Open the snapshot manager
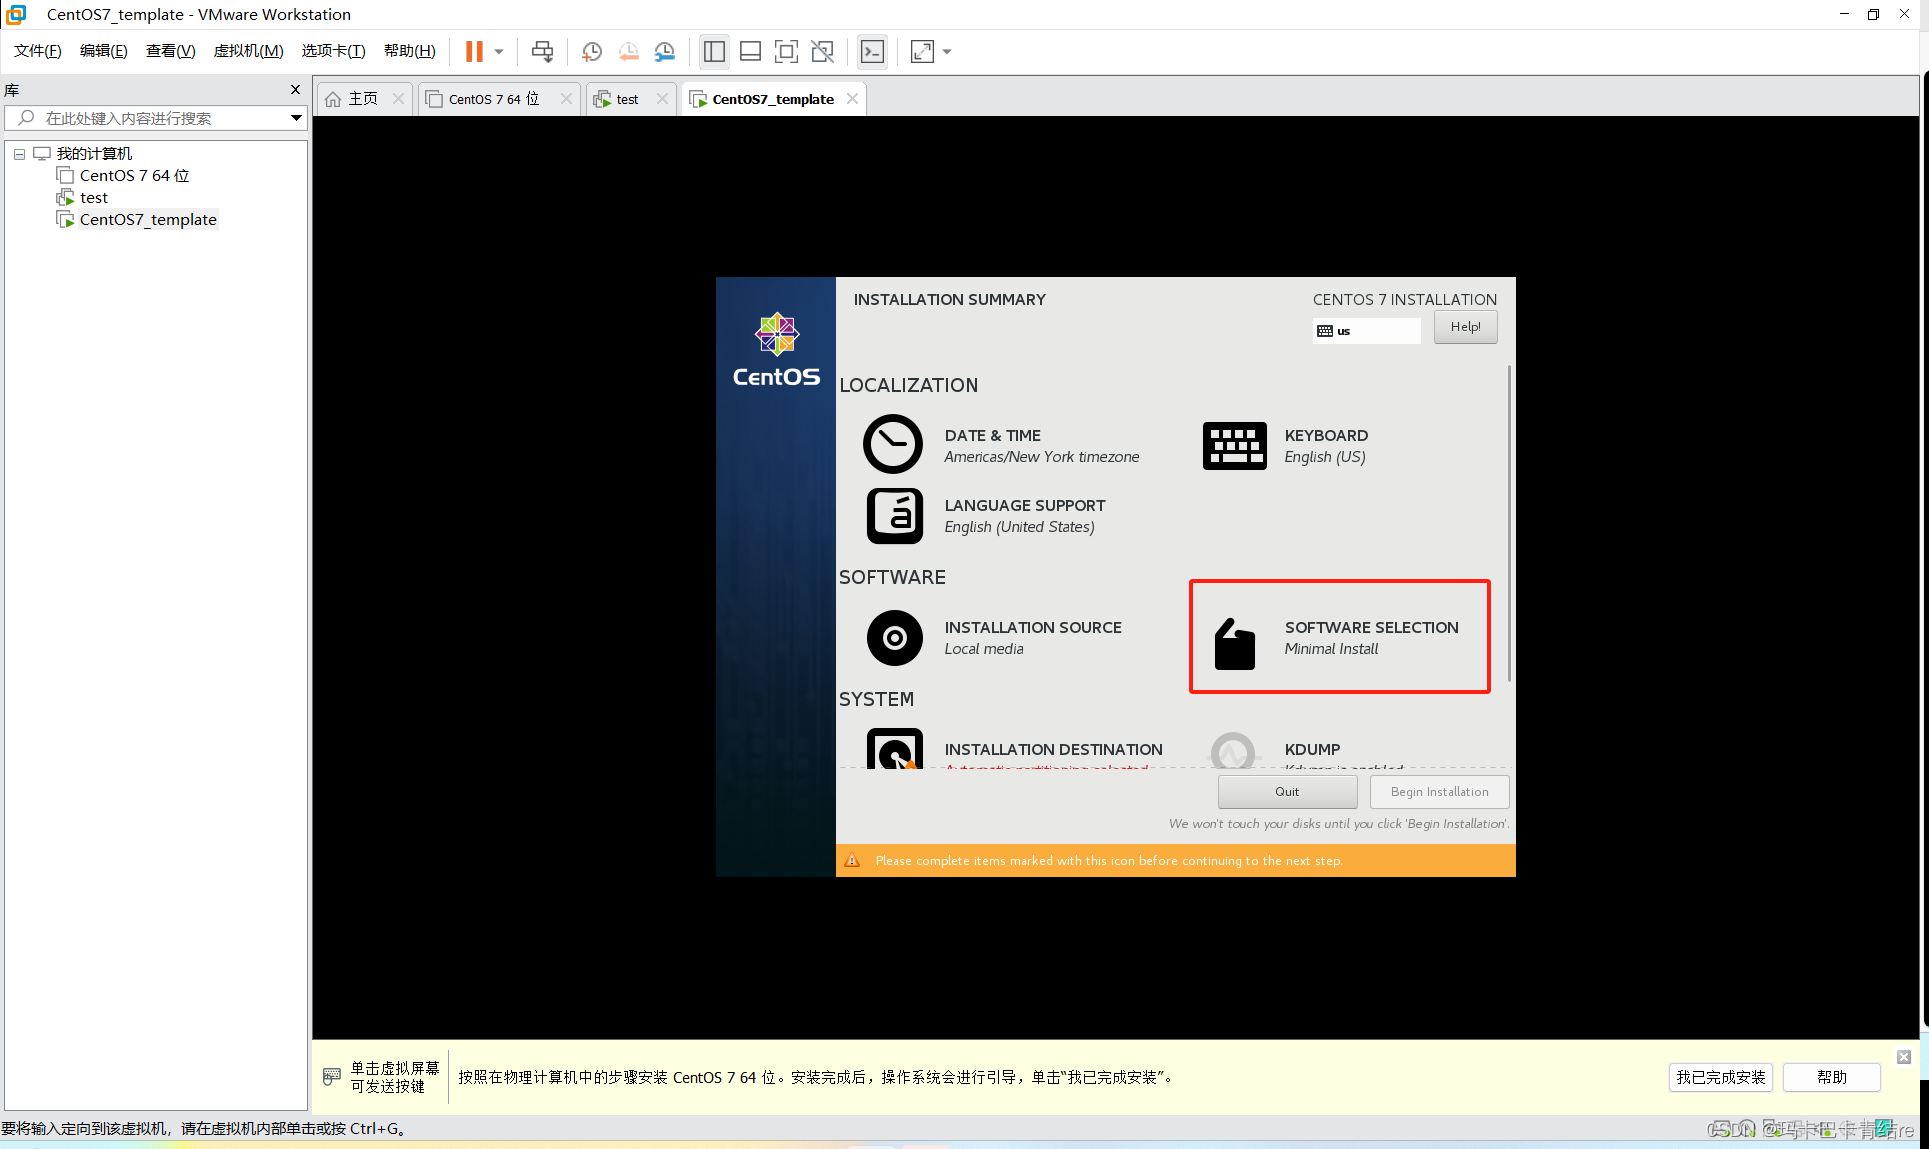1929x1149 pixels. 665,52
